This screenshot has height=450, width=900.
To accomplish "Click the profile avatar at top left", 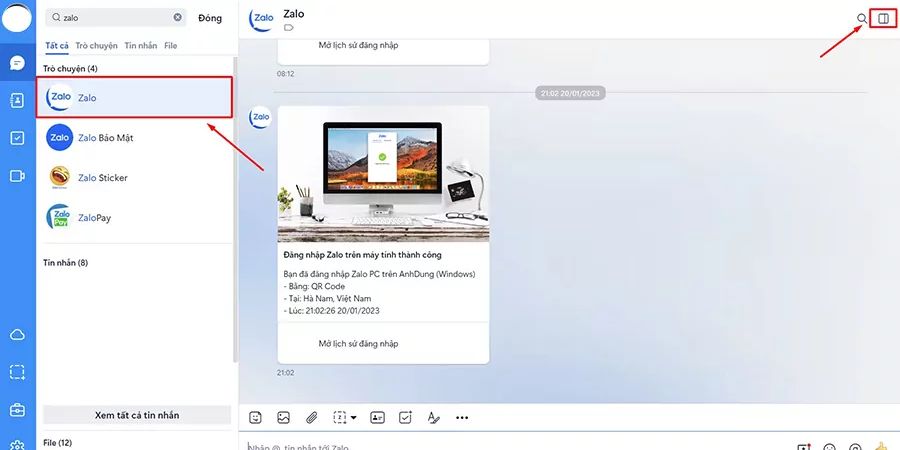I will click(17, 18).
